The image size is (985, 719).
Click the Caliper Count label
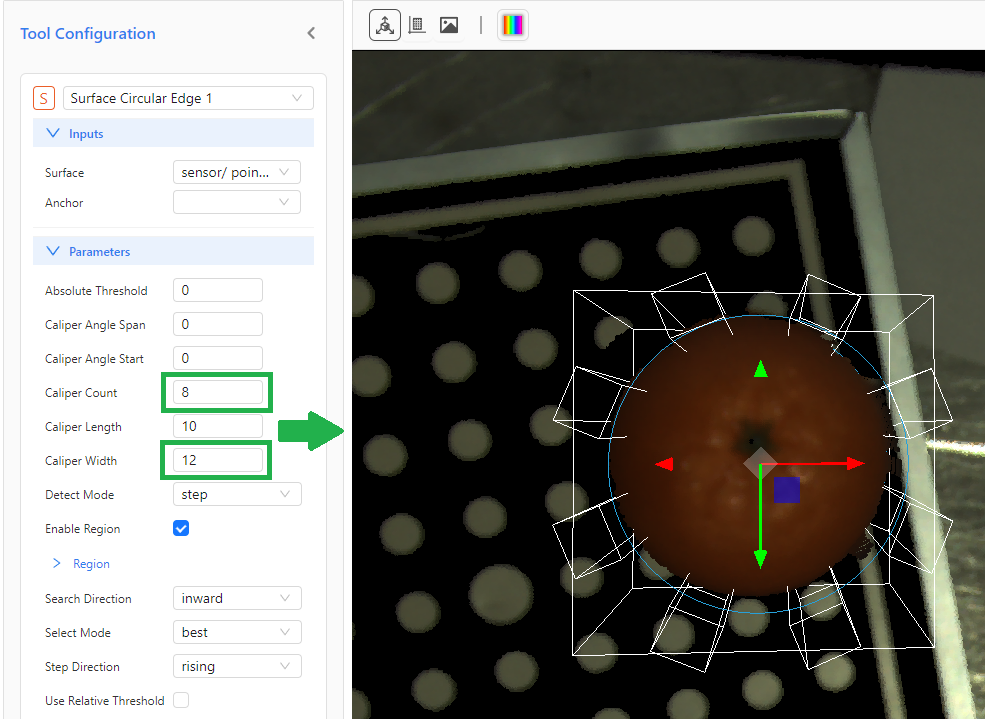pos(81,392)
